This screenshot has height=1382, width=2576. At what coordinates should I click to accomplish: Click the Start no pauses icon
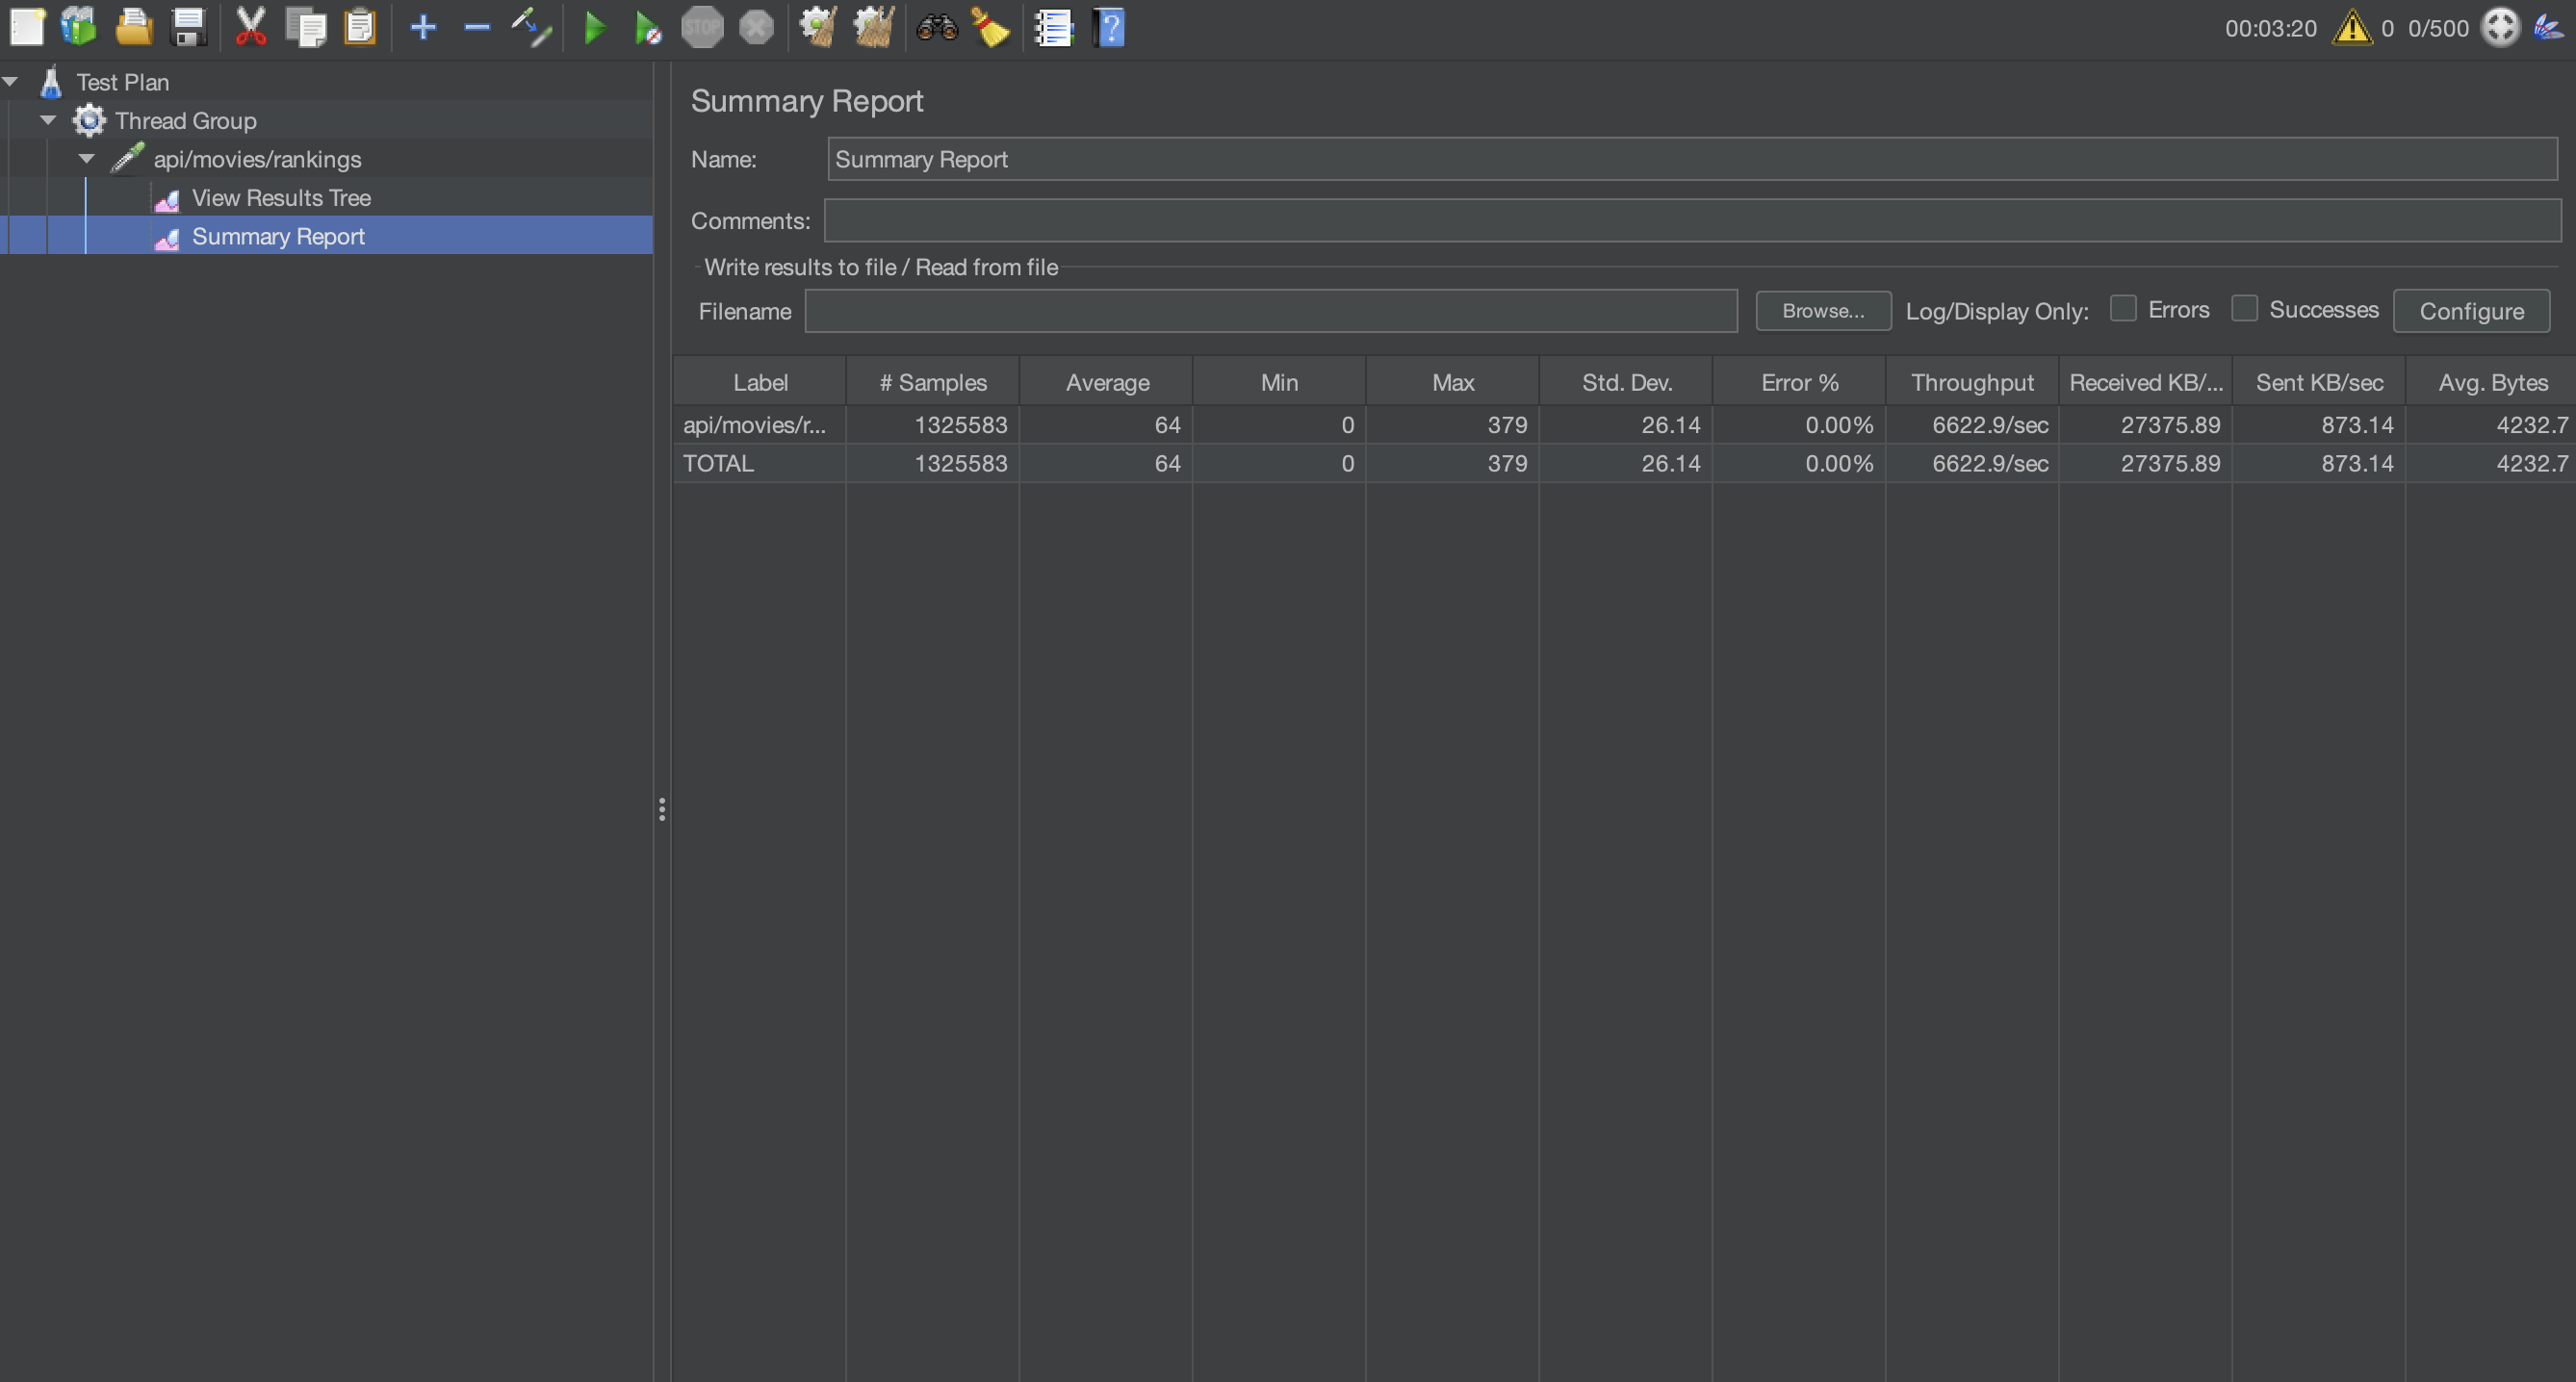[x=648, y=28]
